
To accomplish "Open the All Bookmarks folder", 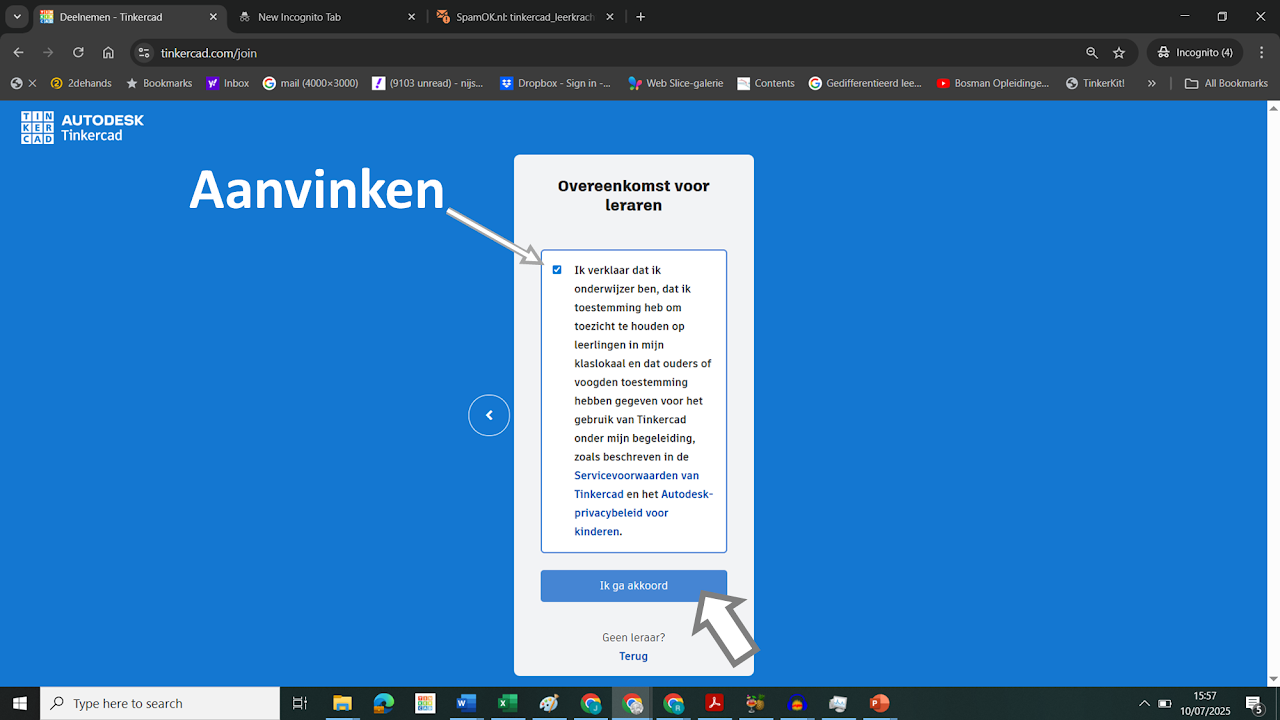I will pos(1226,83).
